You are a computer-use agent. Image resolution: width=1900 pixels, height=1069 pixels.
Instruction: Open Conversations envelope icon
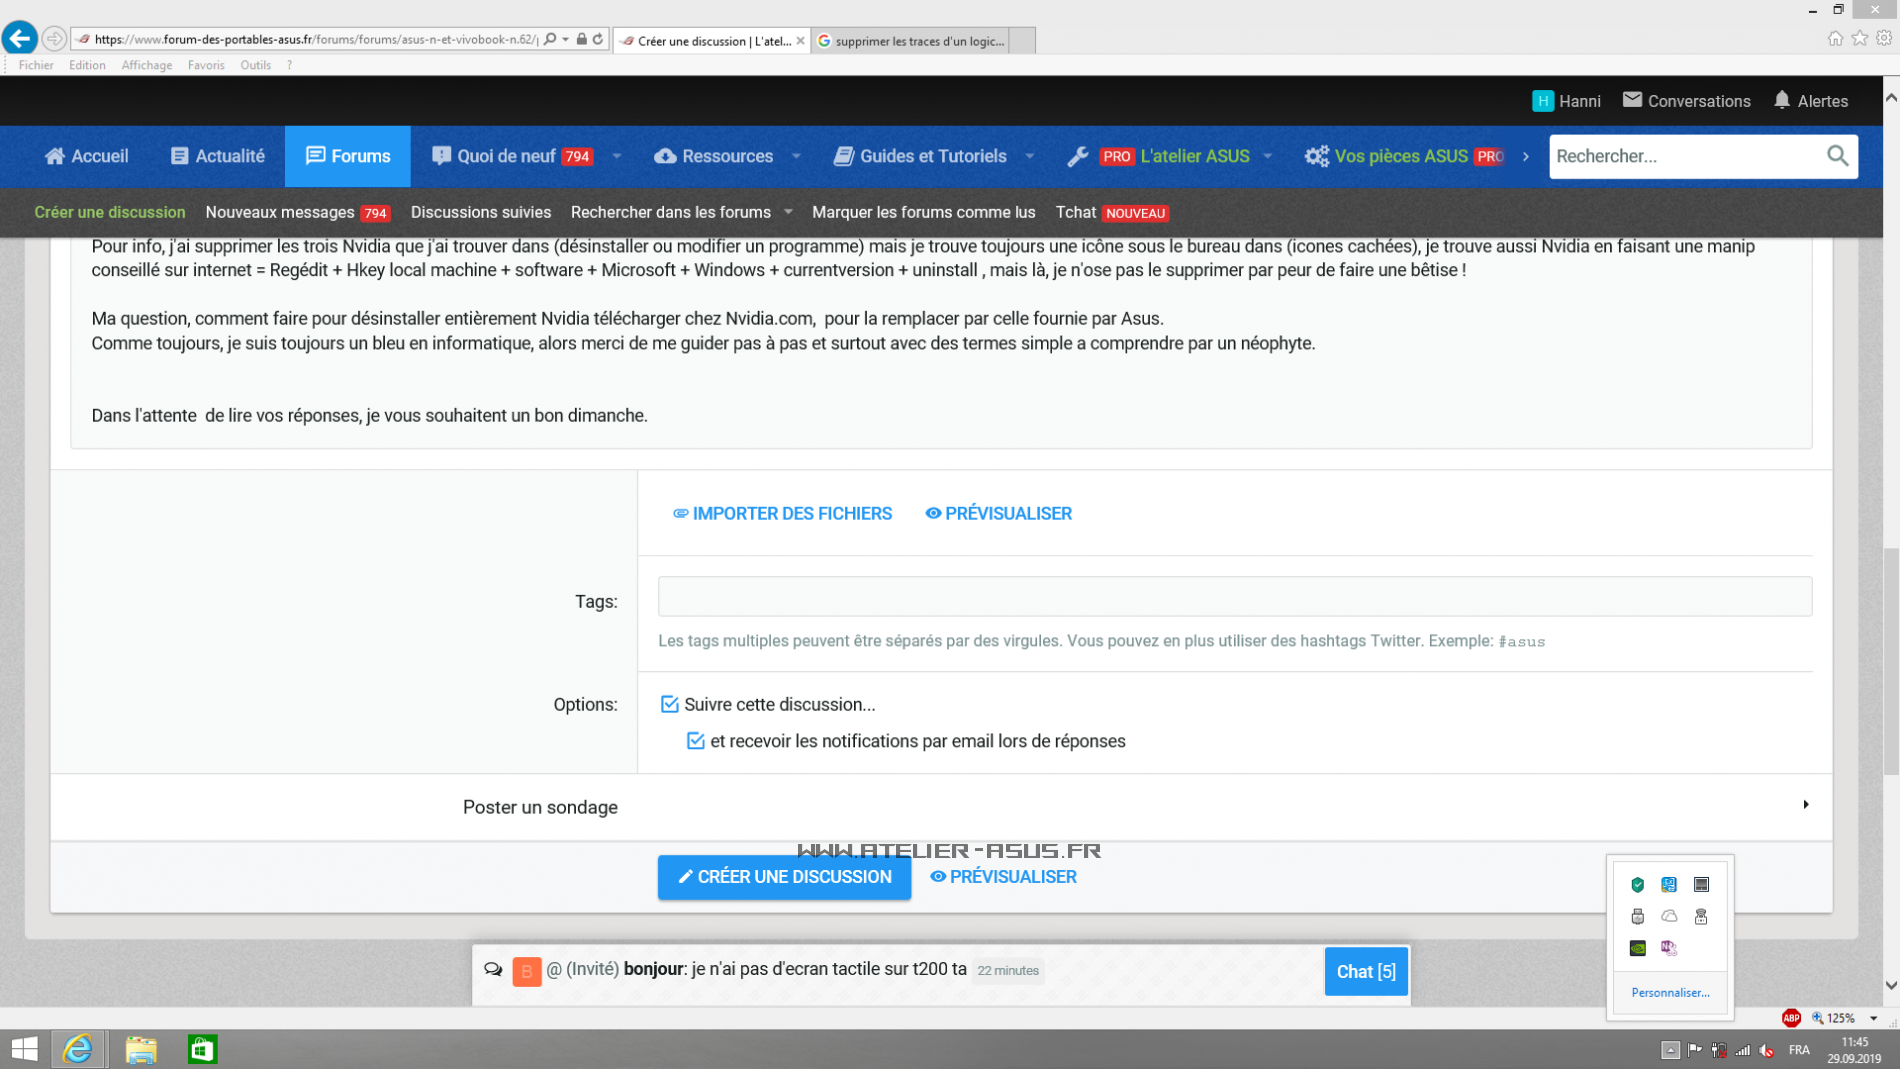tap(1632, 100)
